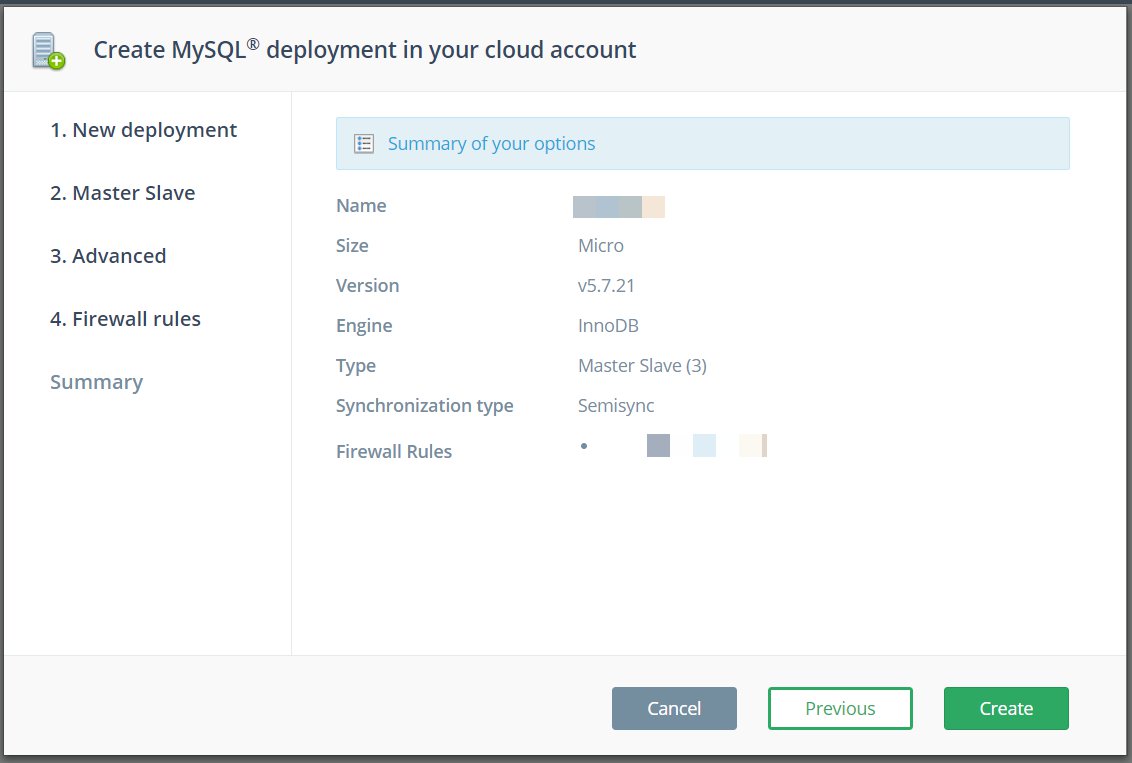Click the Synchronization type label

(424, 406)
